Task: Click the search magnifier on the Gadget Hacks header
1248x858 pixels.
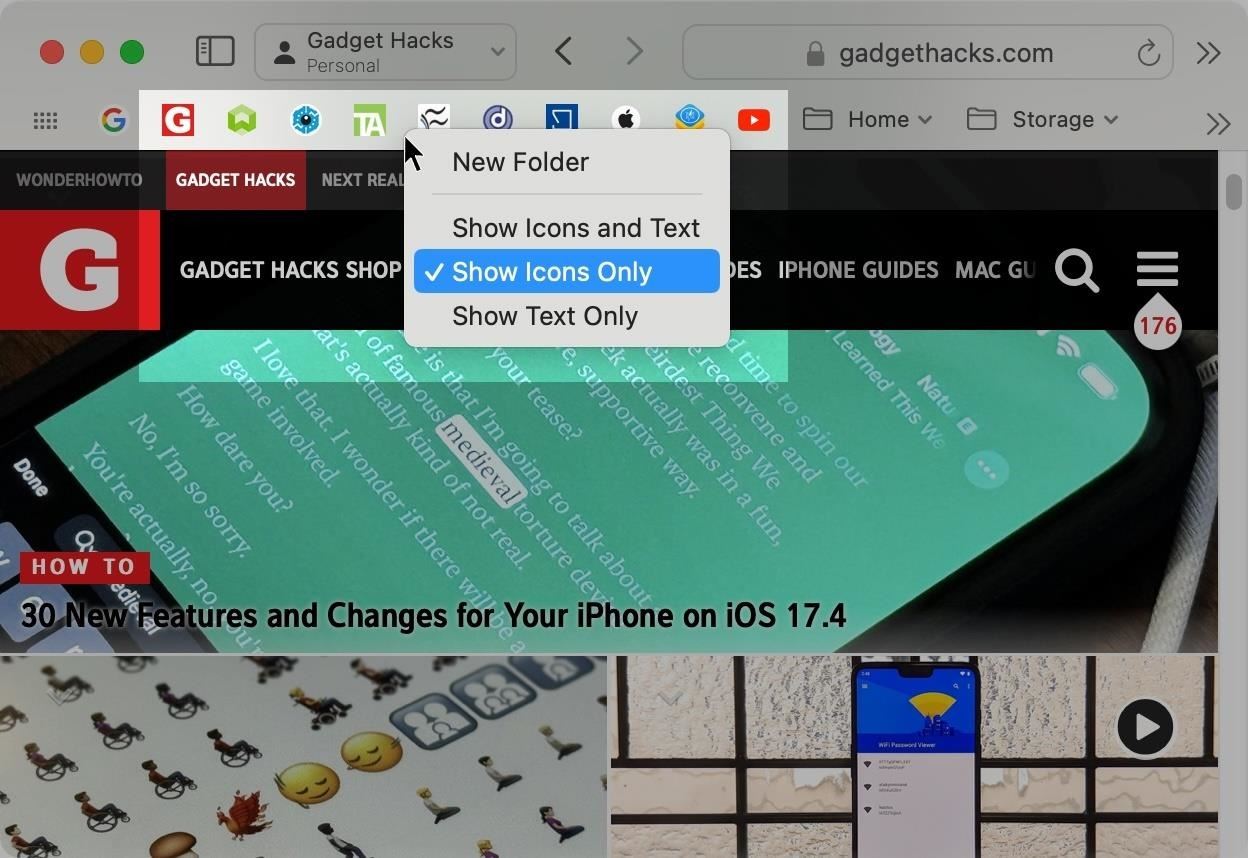Action: [x=1077, y=270]
